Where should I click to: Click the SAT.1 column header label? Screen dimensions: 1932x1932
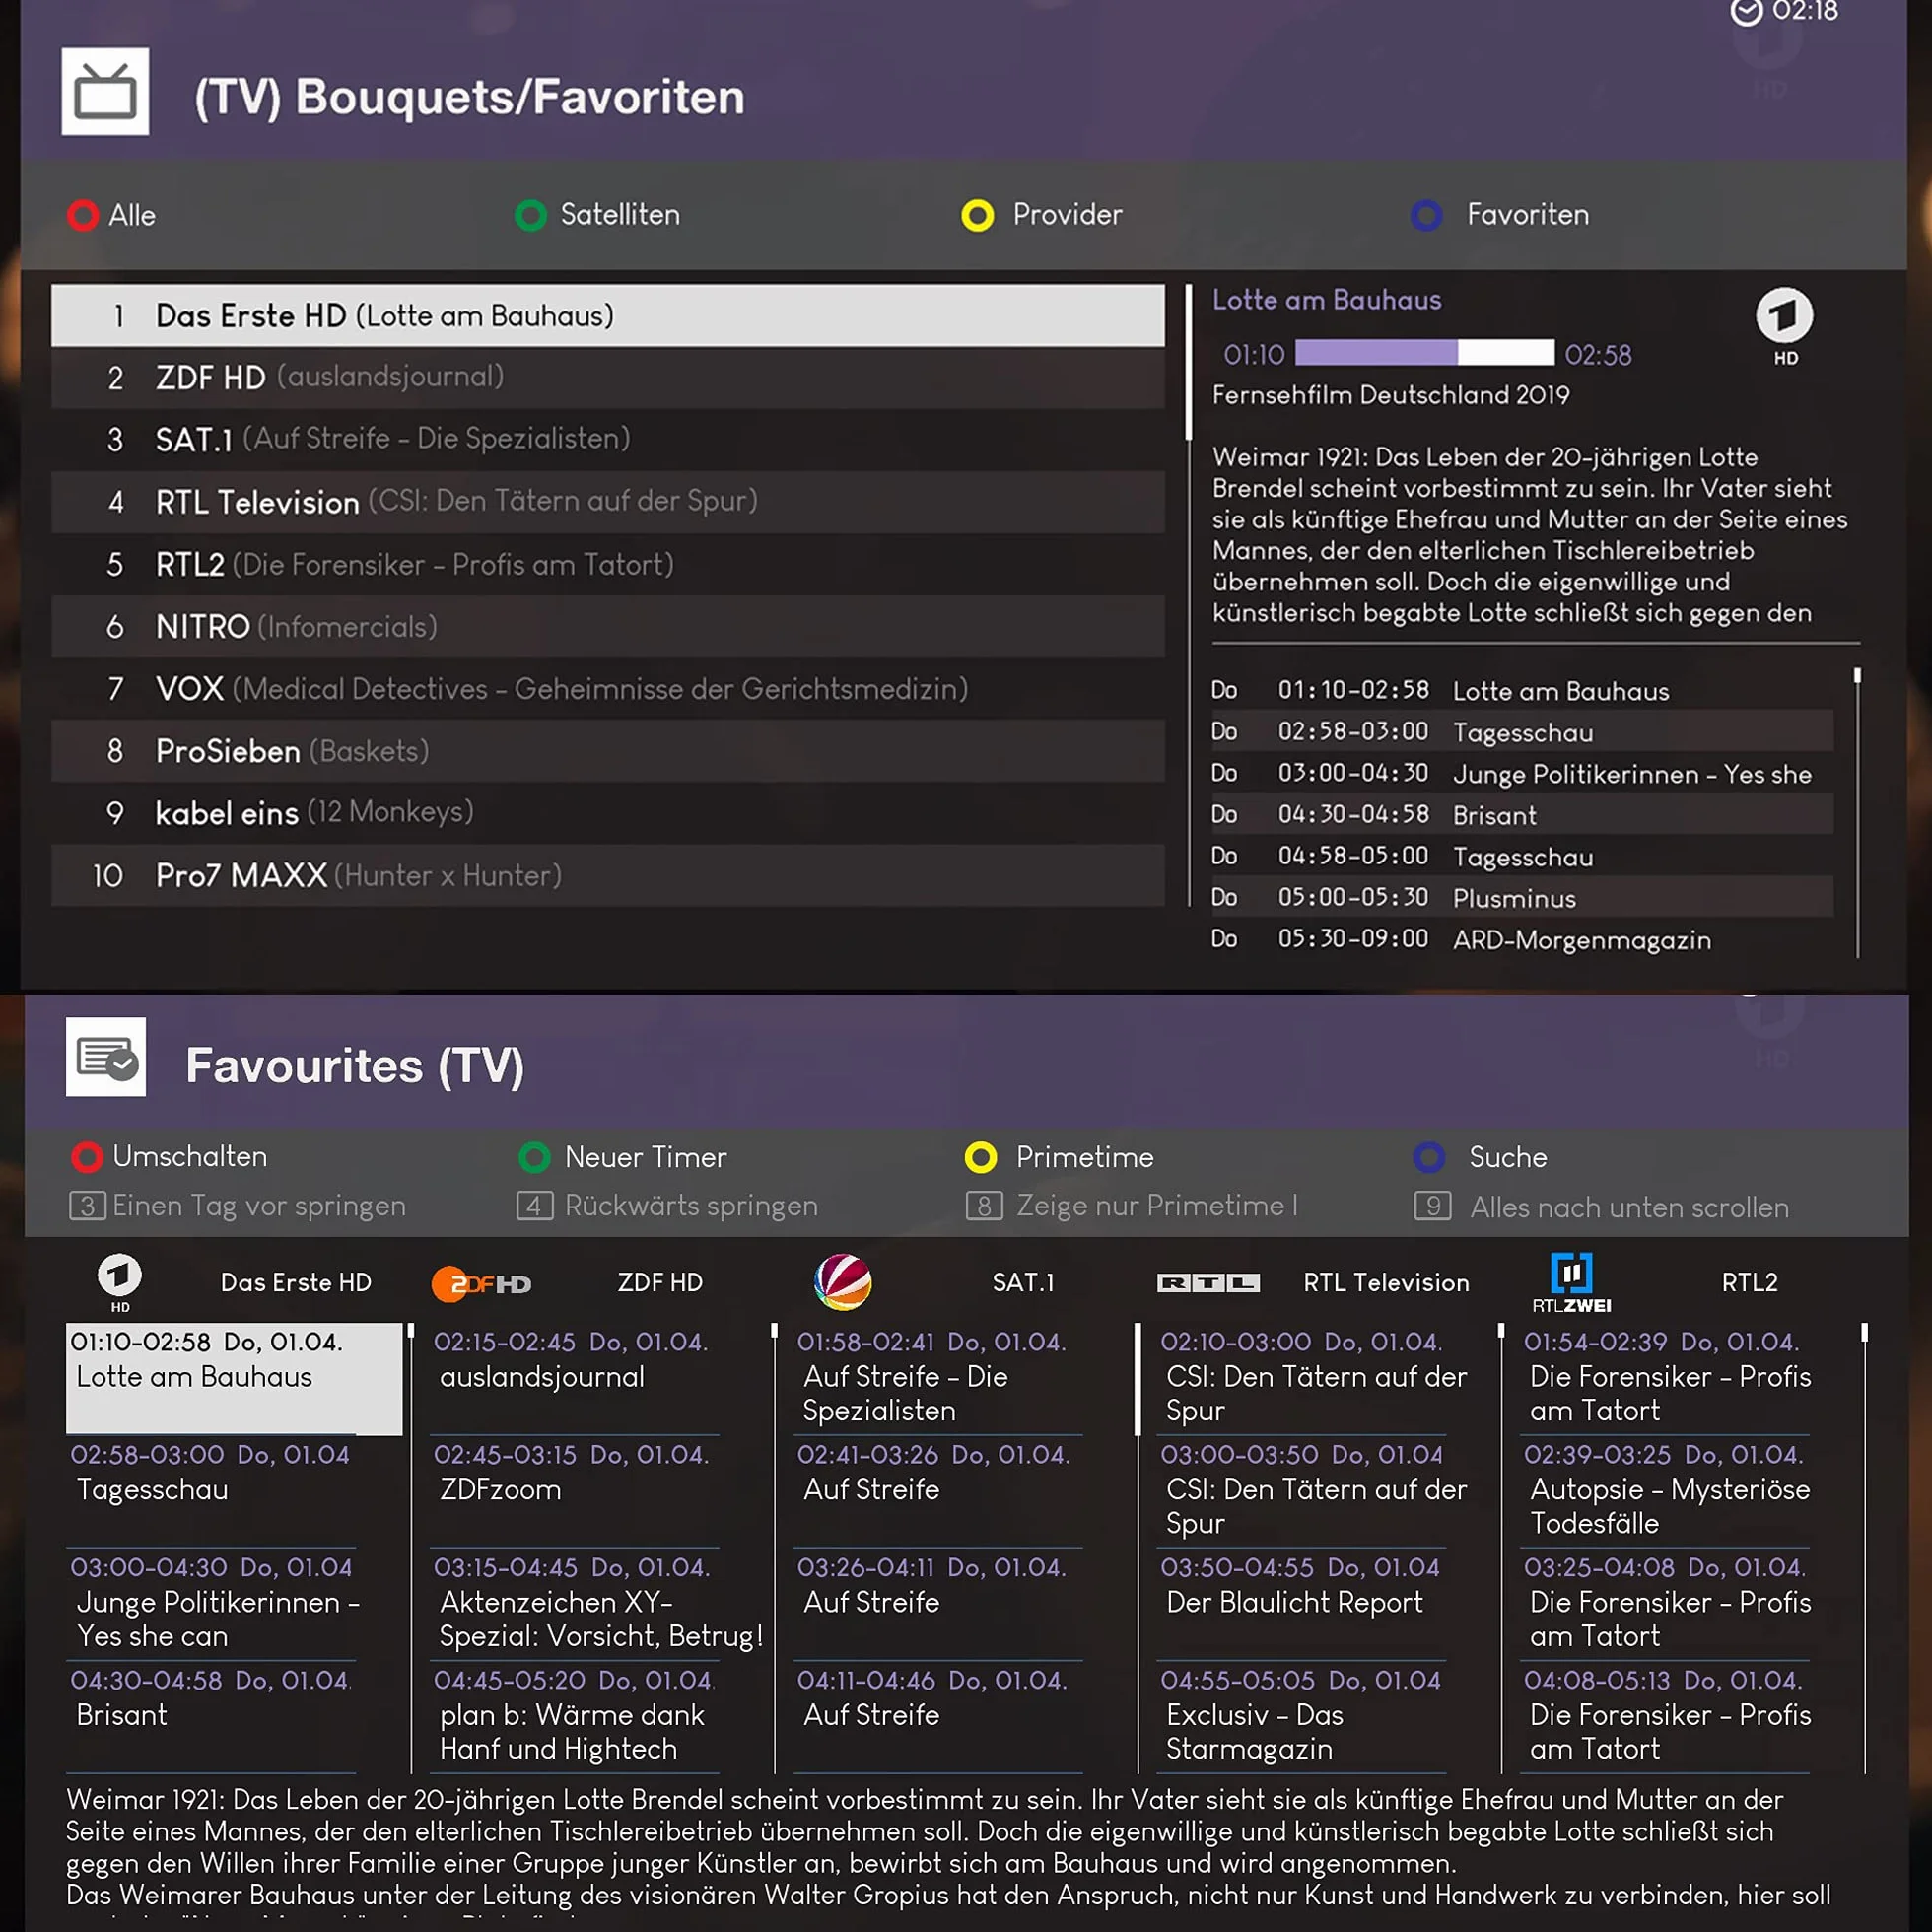pos(1023,1283)
